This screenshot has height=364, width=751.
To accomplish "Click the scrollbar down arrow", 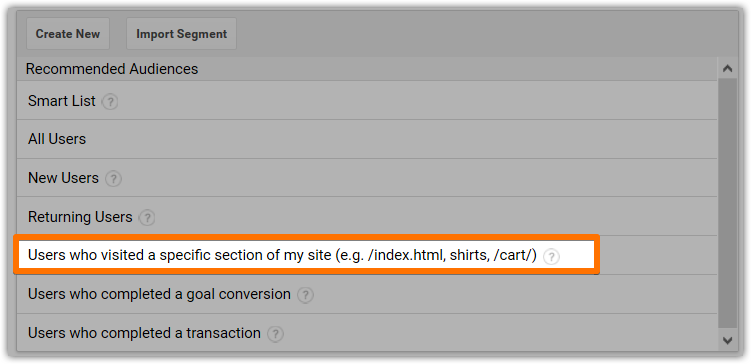I will pos(728,341).
